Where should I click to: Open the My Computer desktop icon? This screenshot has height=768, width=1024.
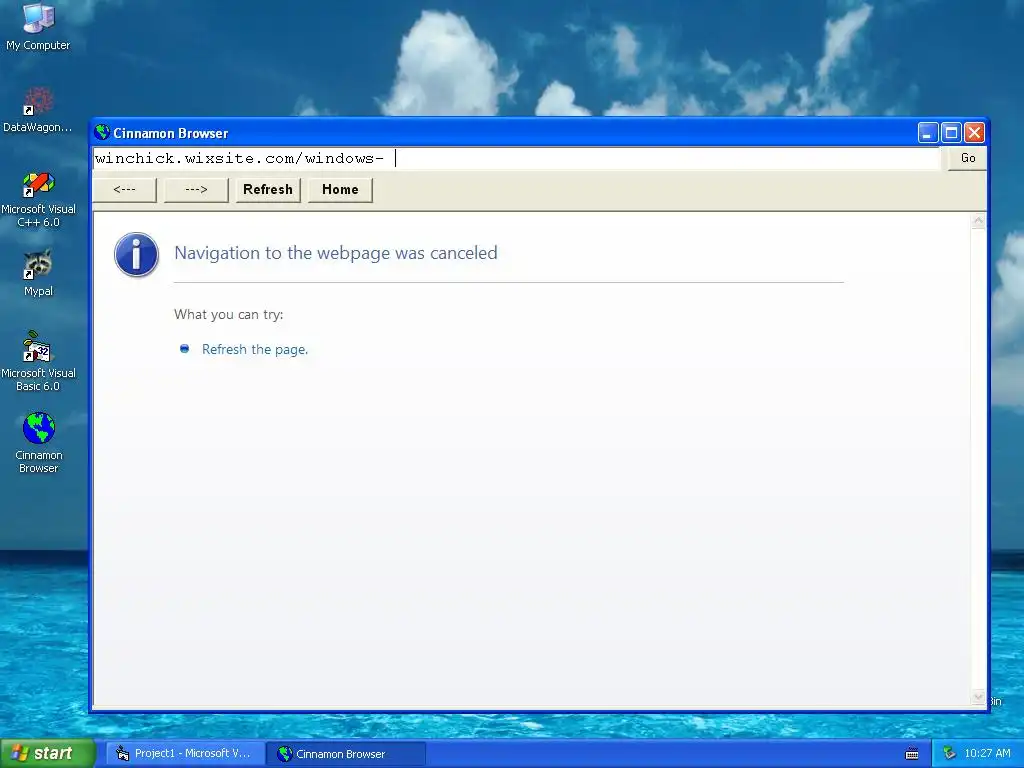coord(38,26)
